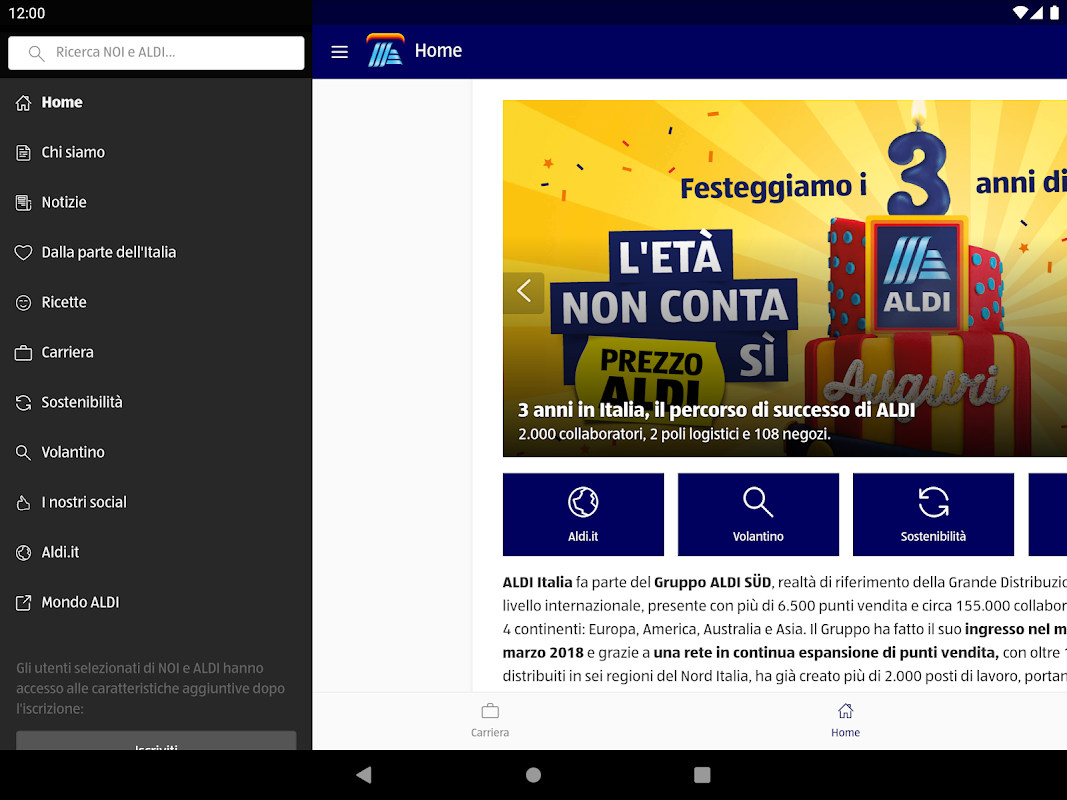1067x800 pixels.
Task: Open Dalla parte dell'Italia menu entry
Action: [156, 252]
